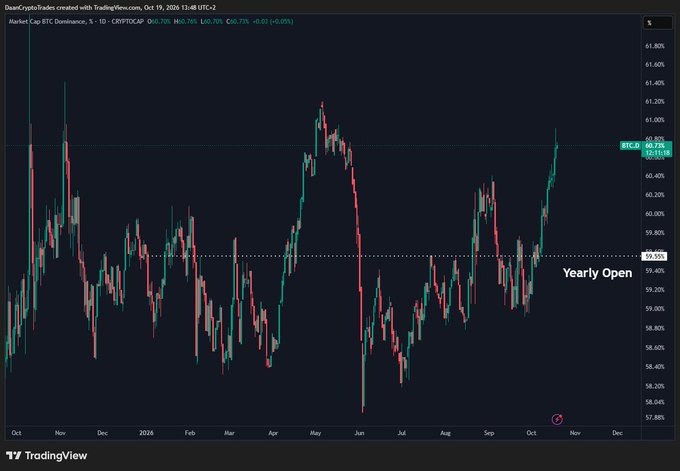Click the Feb label on the time axis
The width and height of the screenshot is (680, 471).
[x=190, y=433]
